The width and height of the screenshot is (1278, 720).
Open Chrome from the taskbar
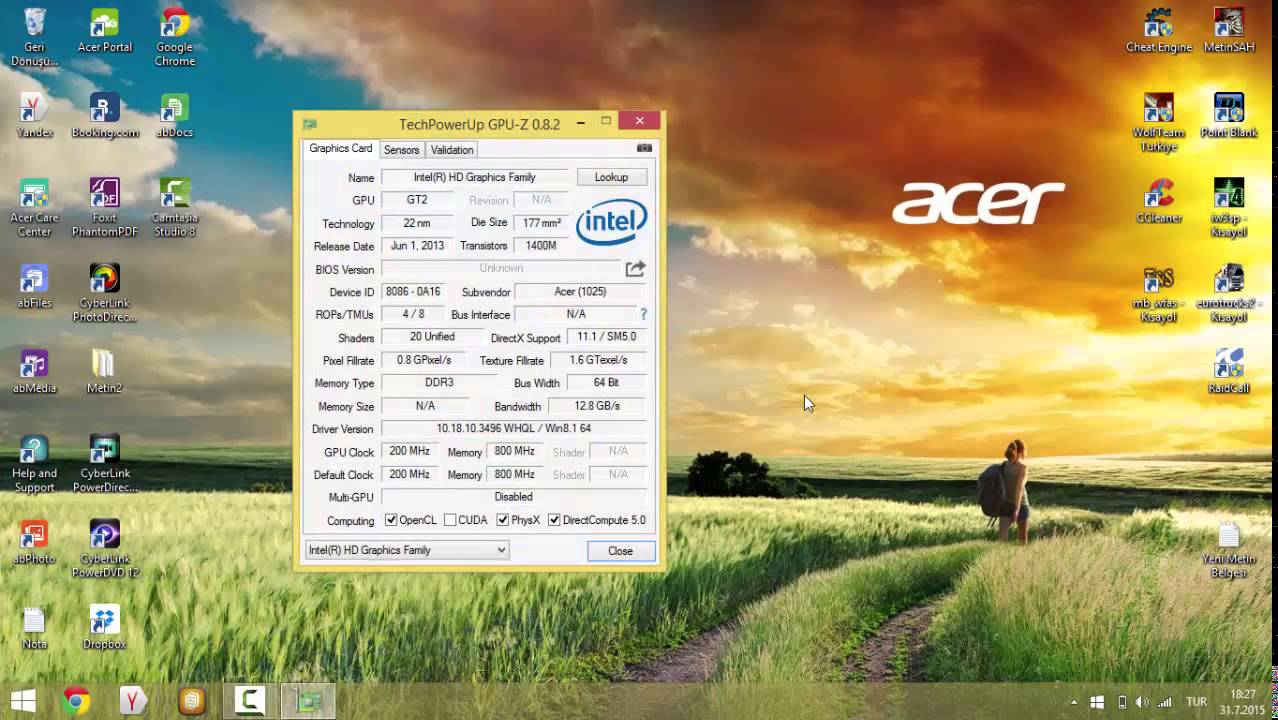click(75, 701)
